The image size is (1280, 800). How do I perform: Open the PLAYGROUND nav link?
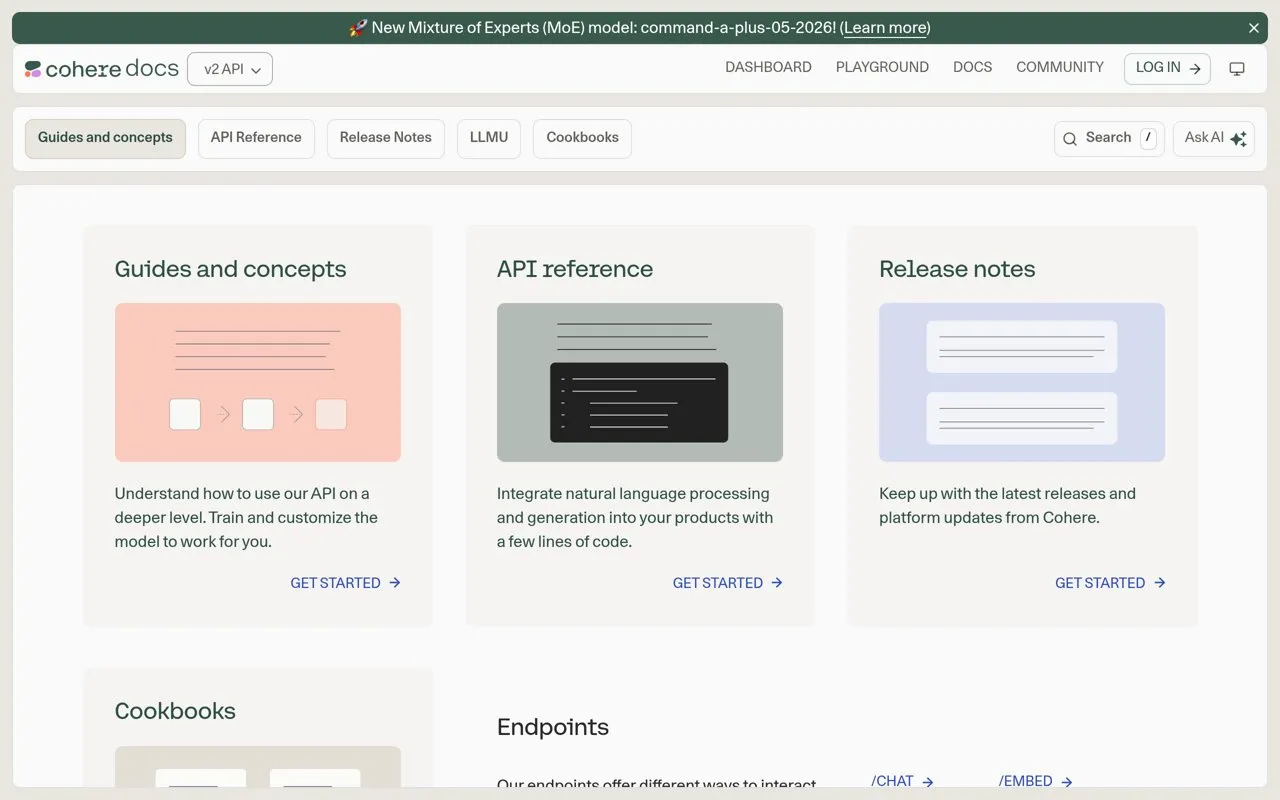coord(882,67)
